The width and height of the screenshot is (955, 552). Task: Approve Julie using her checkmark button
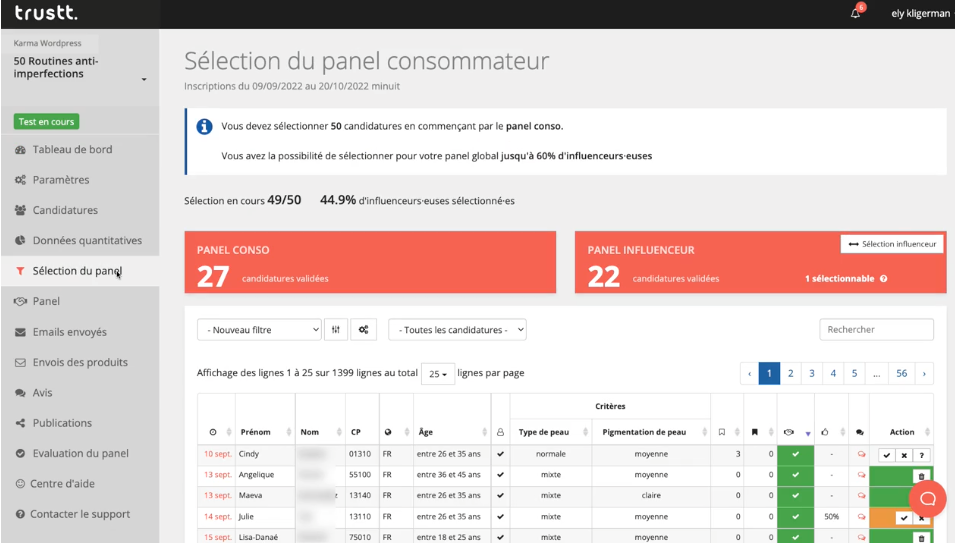tap(903, 518)
